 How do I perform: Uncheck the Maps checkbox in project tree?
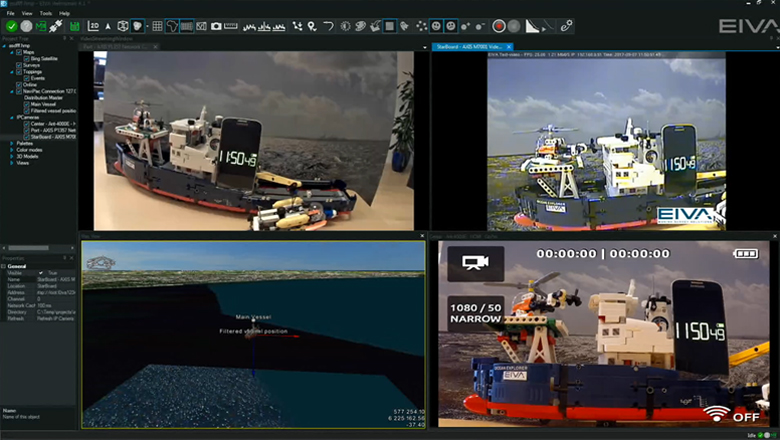[x=19, y=52]
